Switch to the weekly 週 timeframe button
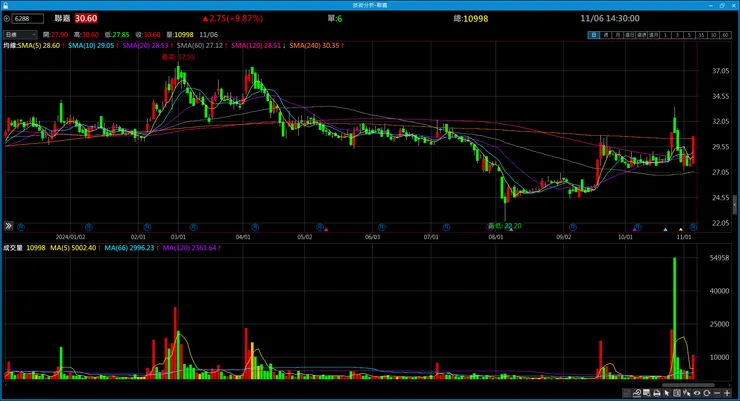 point(606,35)
